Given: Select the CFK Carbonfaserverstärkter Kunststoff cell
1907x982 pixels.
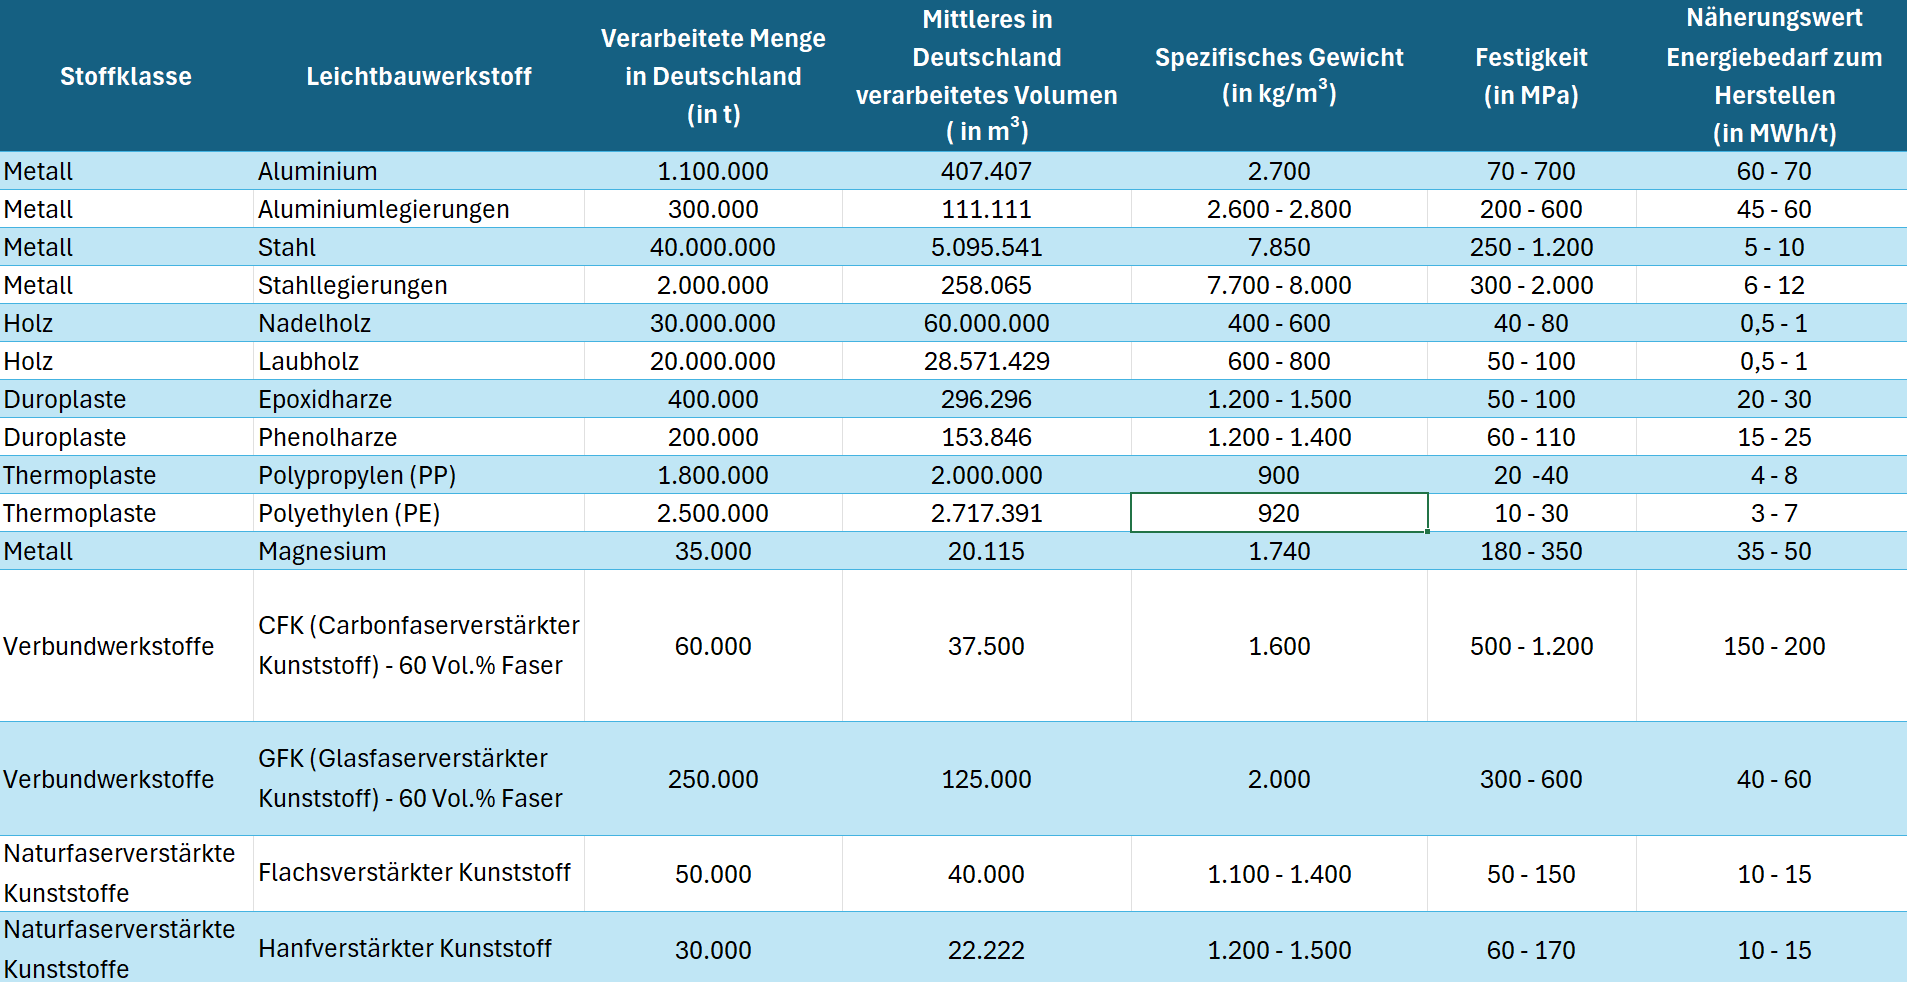Looking at the screenshot, I should click(418, 645).
